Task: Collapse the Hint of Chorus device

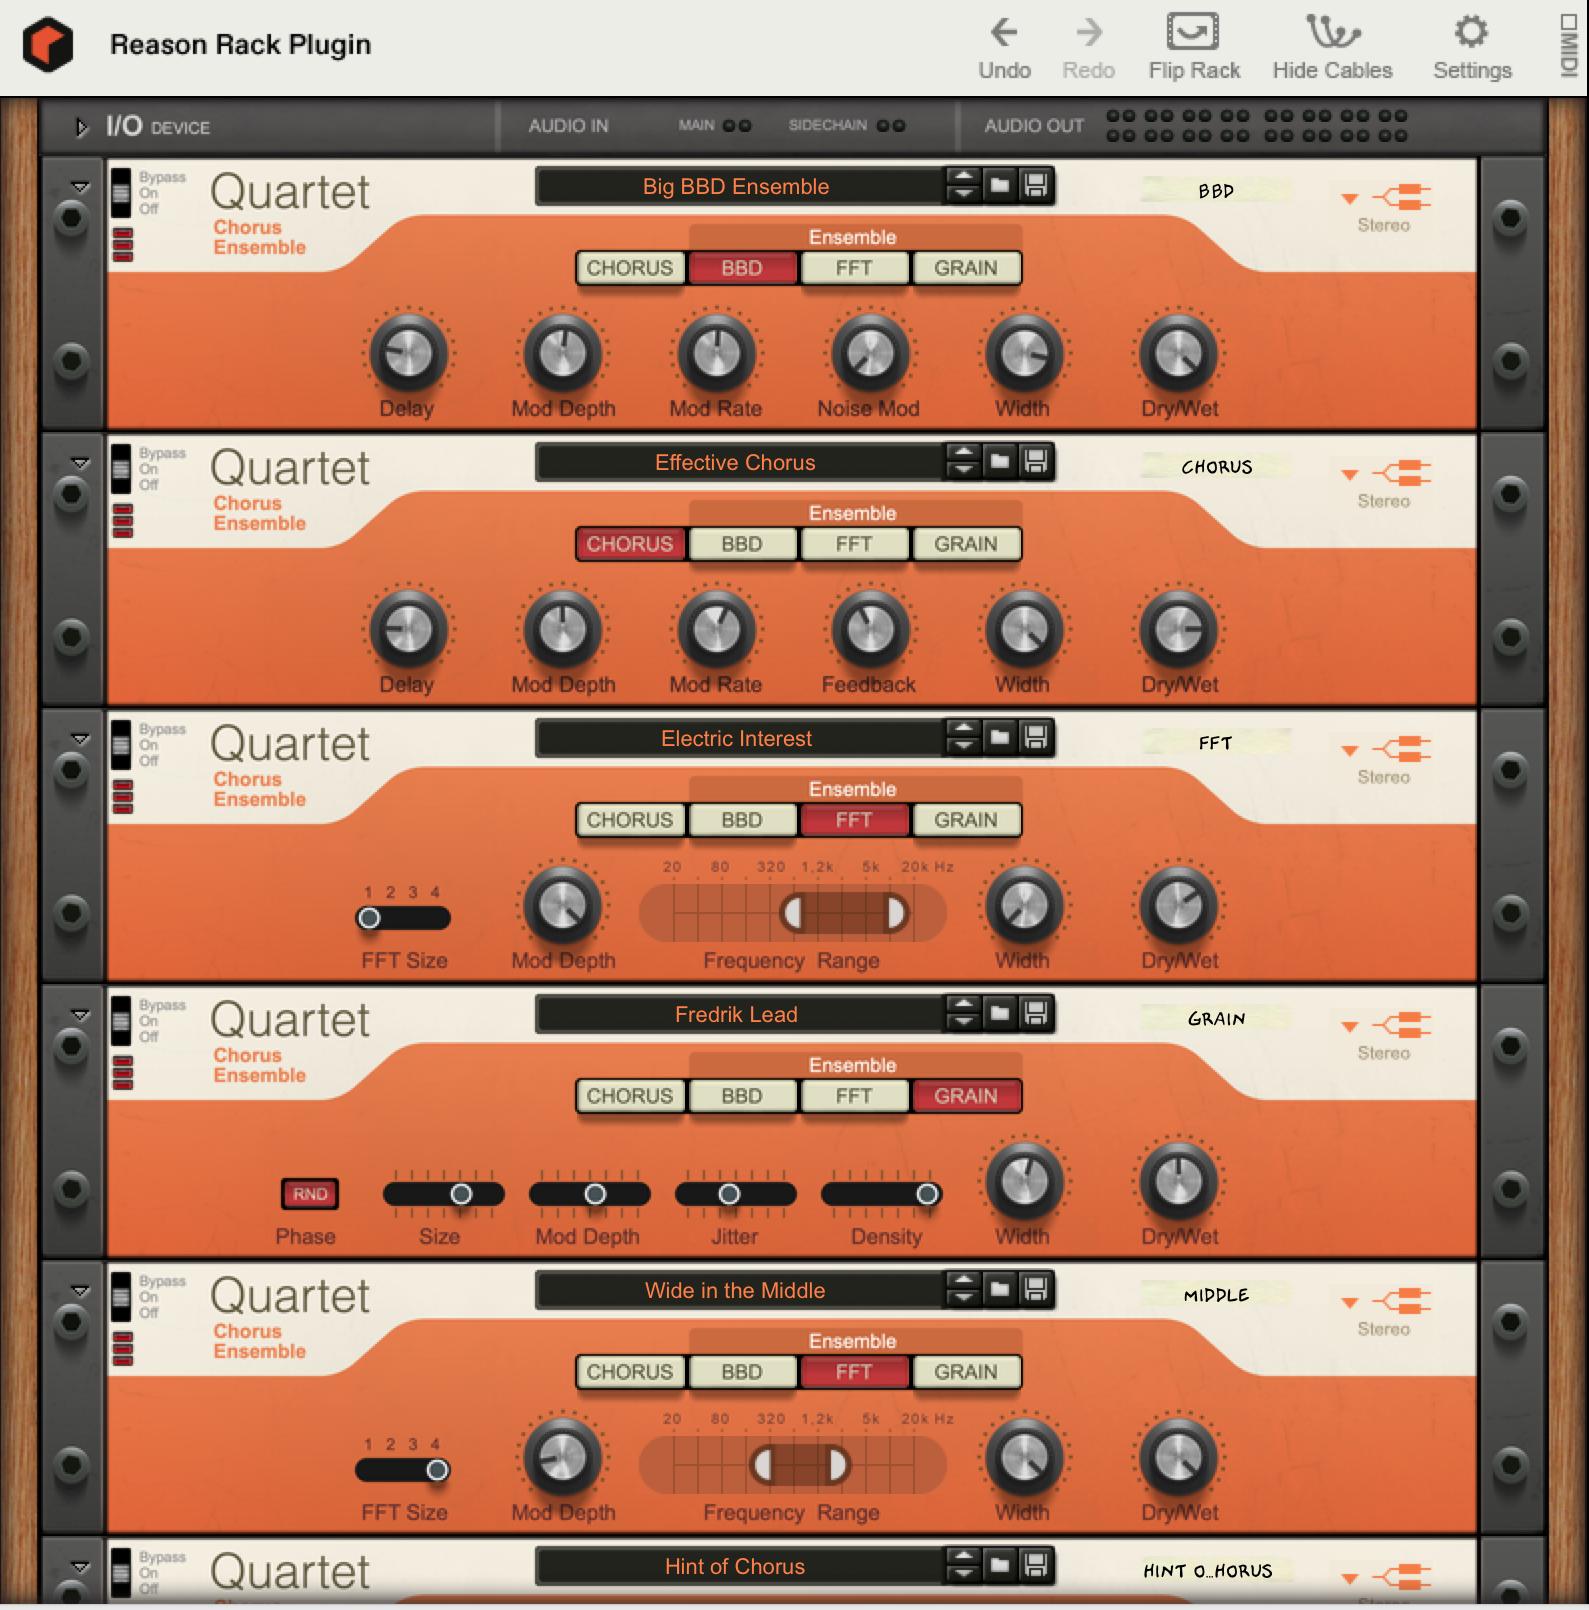Action: (80, 1567)
